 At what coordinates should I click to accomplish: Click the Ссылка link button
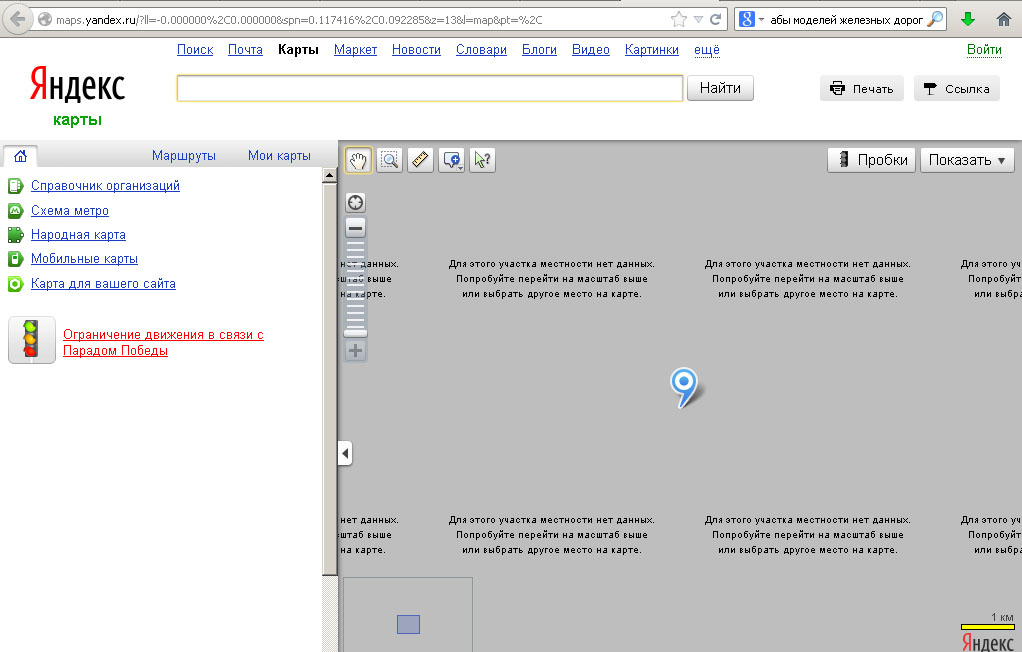click(x=957, y=89)
